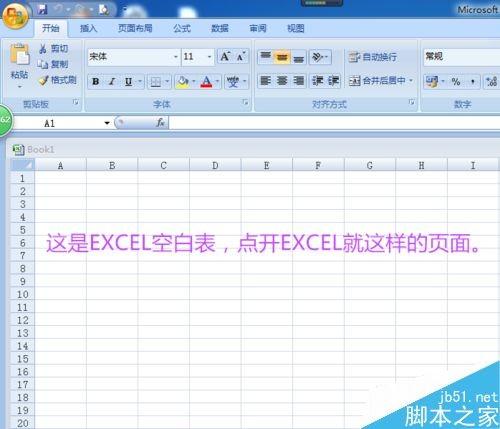Apply the yellow fill color
Image resolution: width=500 pixels, height=429 pixels.
pos(183,81)
